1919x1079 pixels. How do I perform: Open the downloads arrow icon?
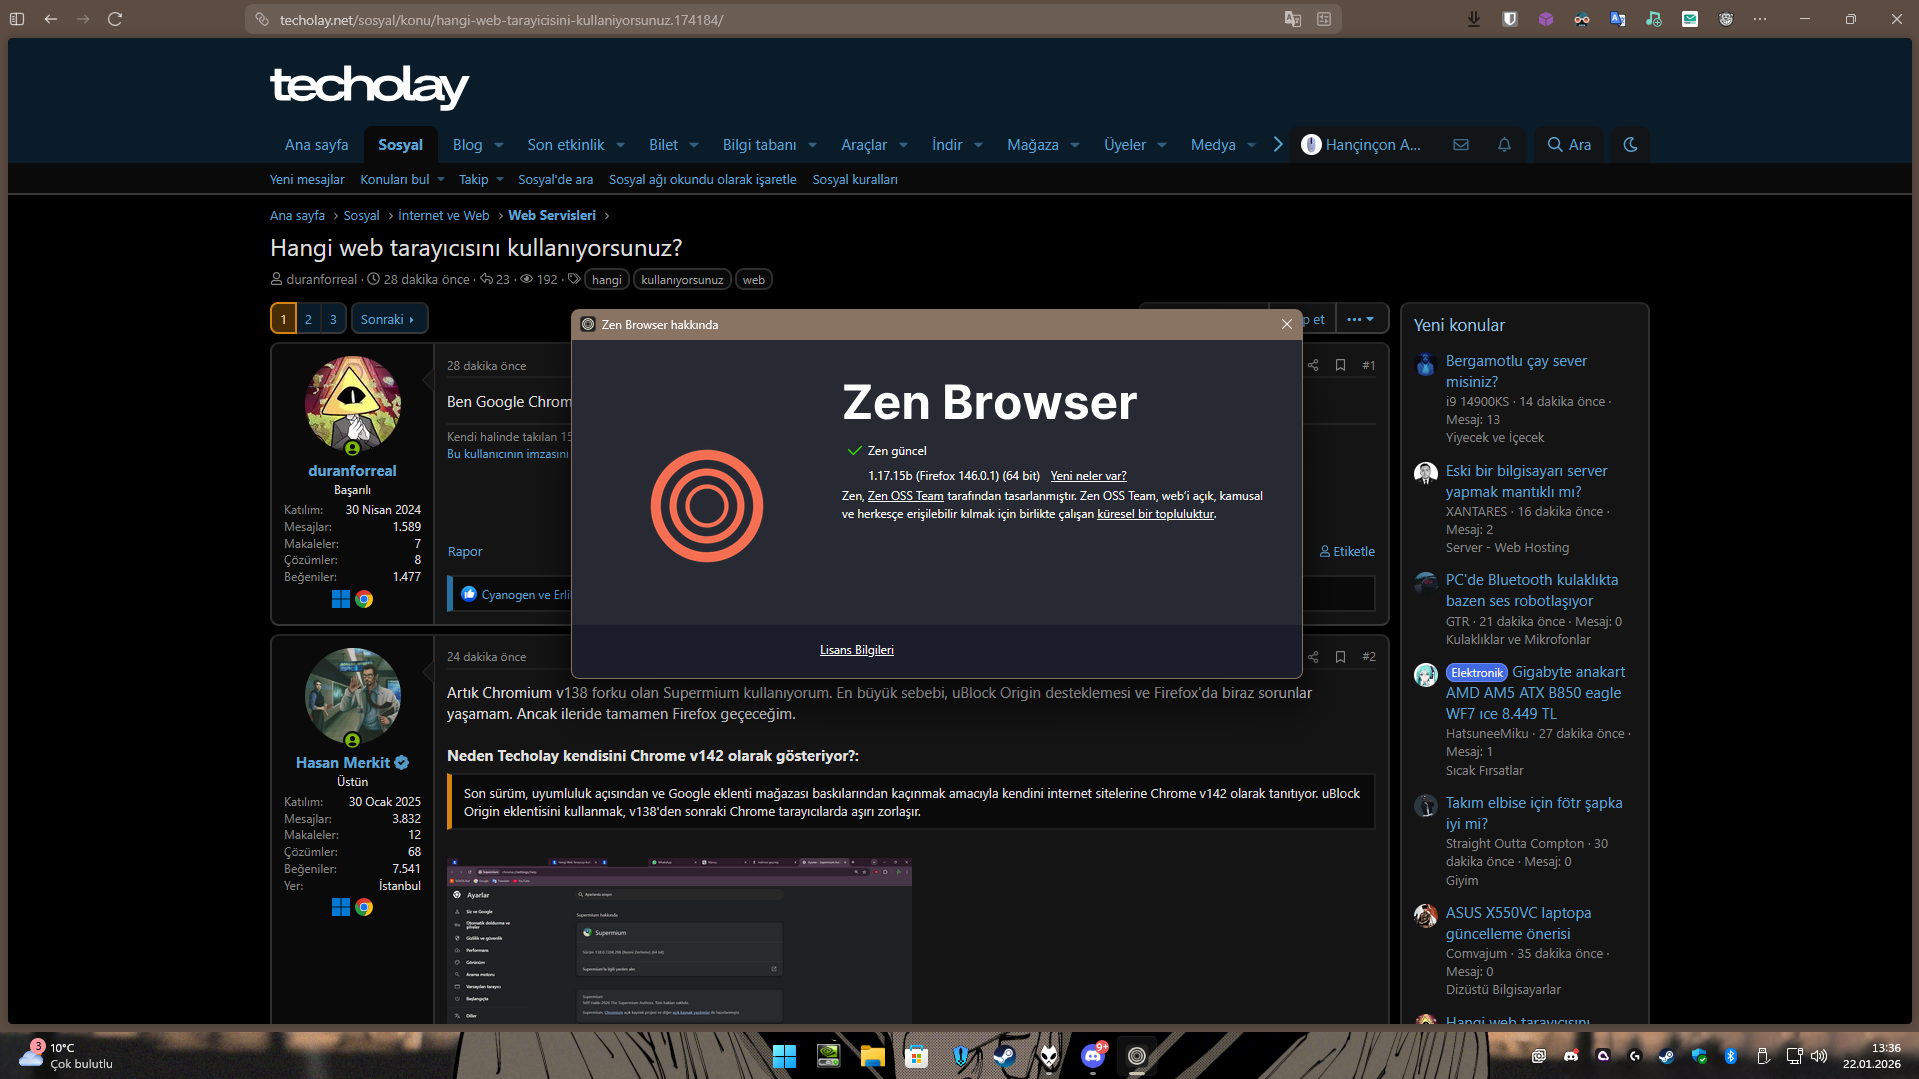pos(1474,19)
